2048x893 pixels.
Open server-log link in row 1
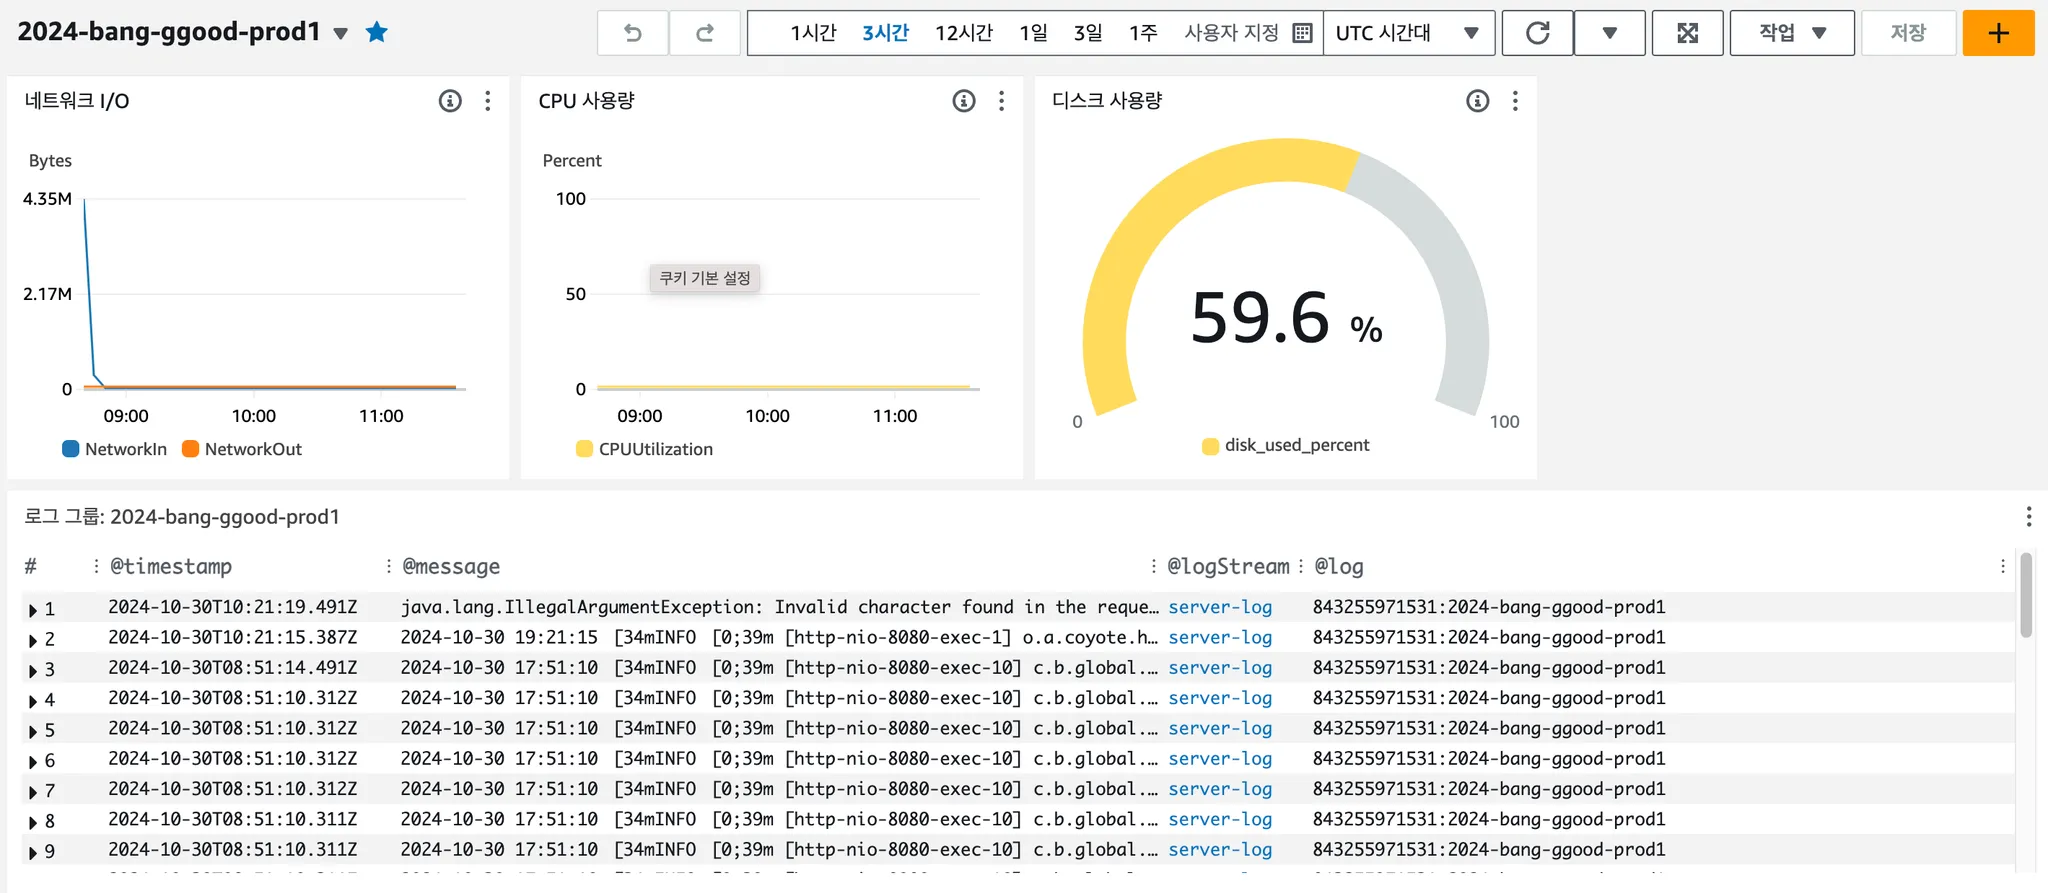tap(1220, 607)
